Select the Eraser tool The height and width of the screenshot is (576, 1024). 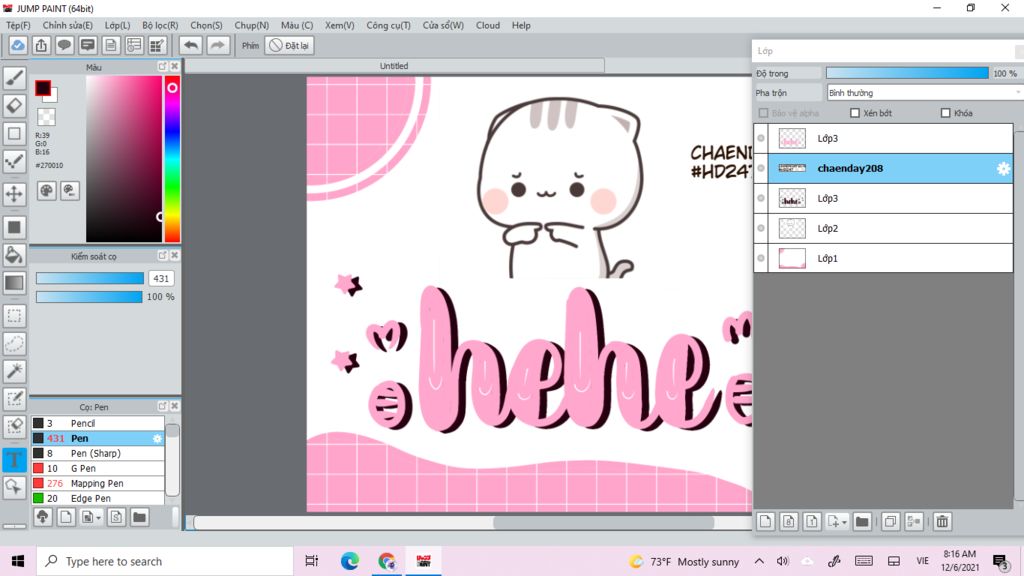14,105
